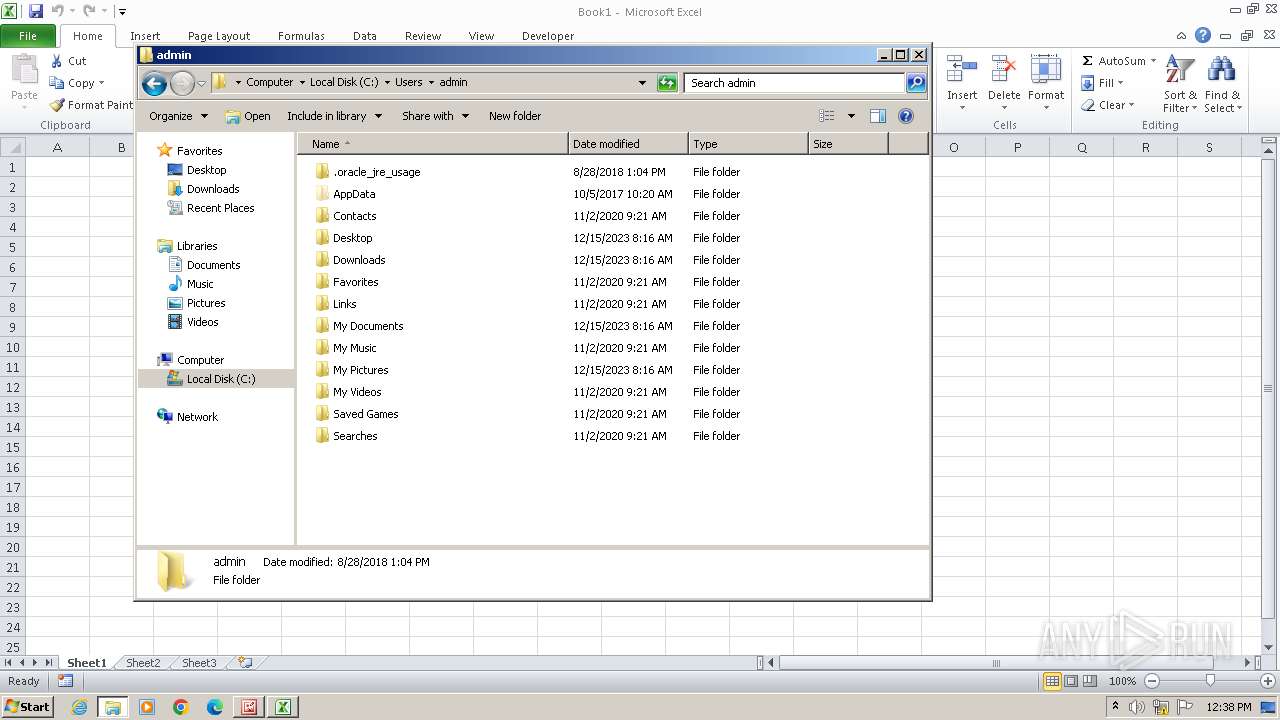The image size is (1280, 720).
Task: Switch to the Page Layout ribbon tab
Action: point(219,36)
